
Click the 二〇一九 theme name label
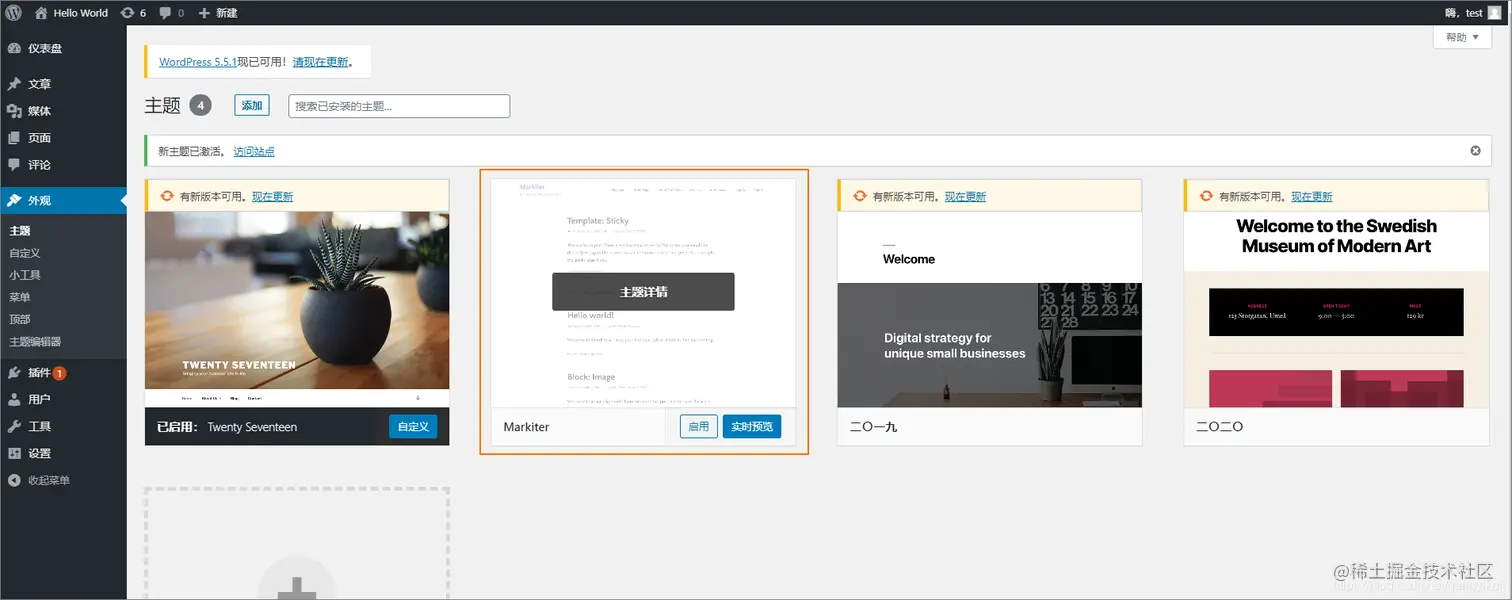(873, 427)
